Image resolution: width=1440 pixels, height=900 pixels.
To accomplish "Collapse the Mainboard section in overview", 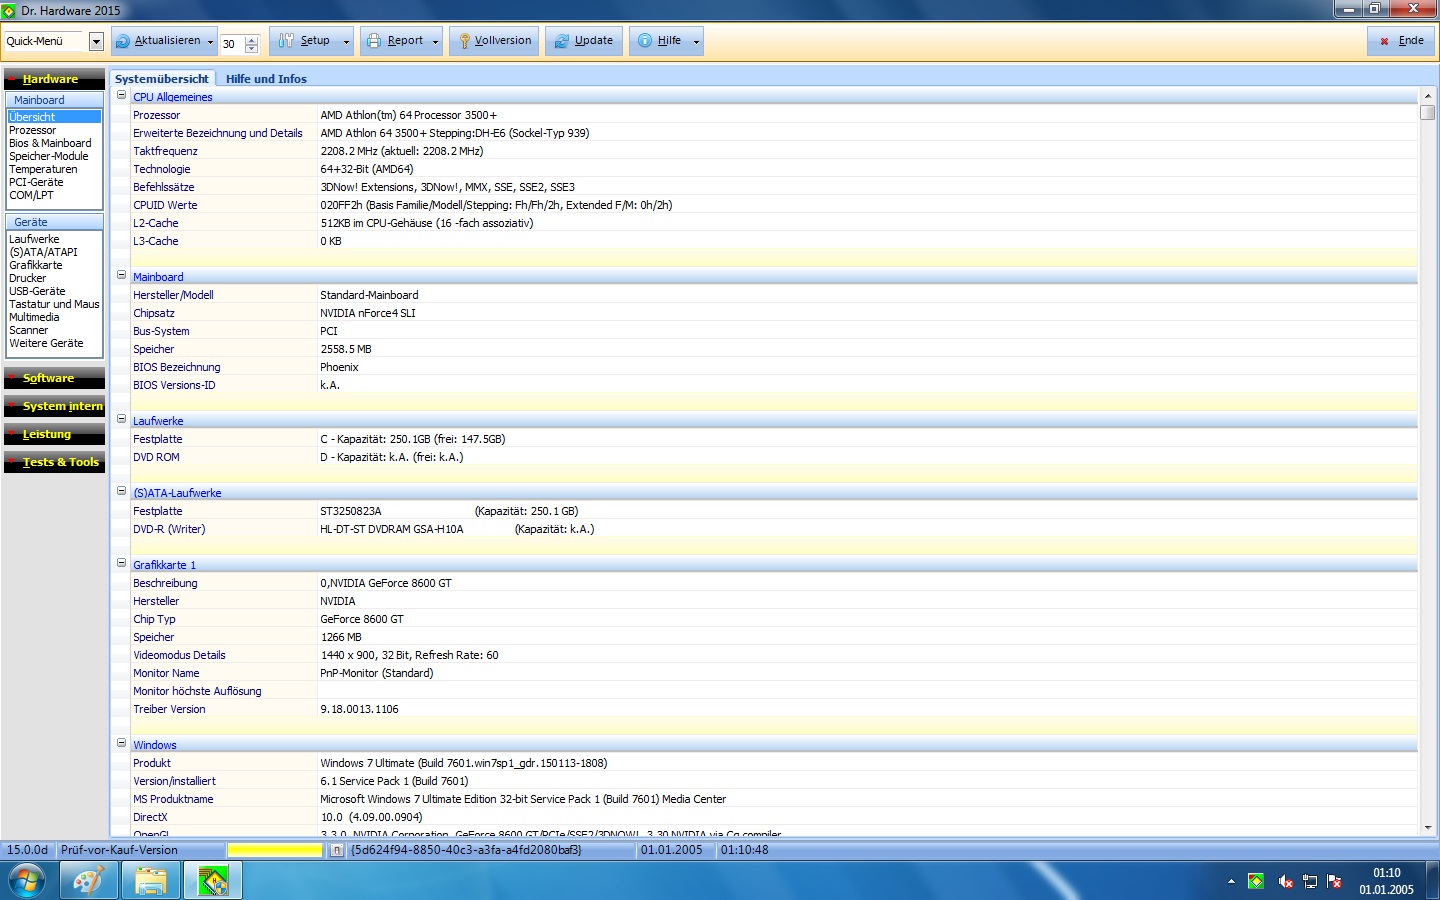I will [x=122, y=275].
